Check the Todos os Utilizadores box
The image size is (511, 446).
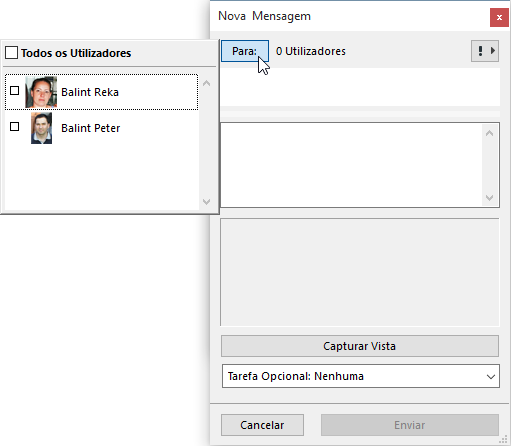[11, 53]
